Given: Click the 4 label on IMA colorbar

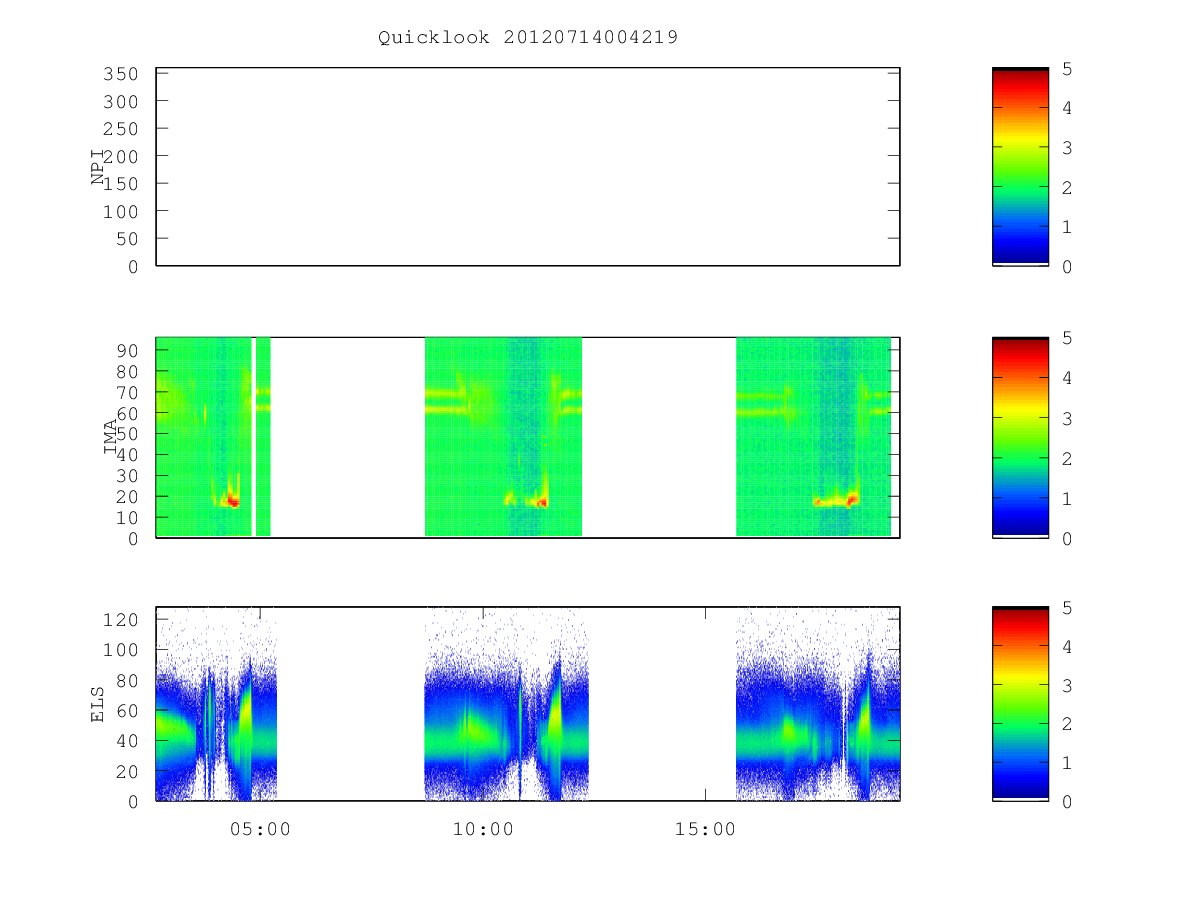Looking at the screenshot, I should click(1067, 378).
